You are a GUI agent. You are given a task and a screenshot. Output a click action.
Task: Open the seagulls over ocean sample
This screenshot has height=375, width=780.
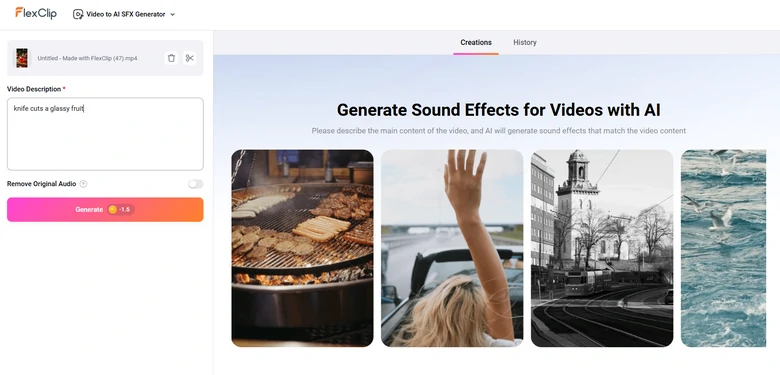tap(723, 248)
